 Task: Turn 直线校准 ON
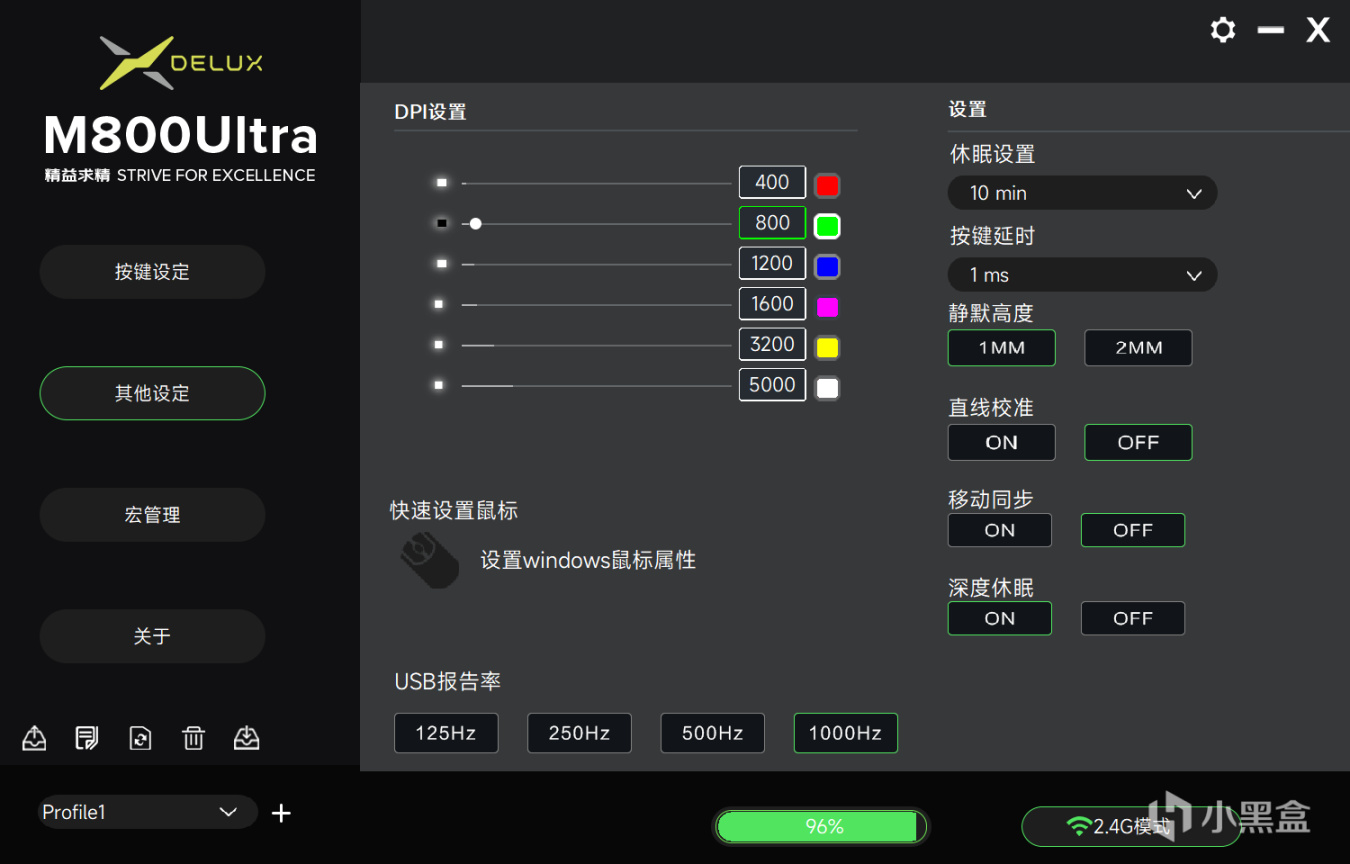[x=1001, y=442]
